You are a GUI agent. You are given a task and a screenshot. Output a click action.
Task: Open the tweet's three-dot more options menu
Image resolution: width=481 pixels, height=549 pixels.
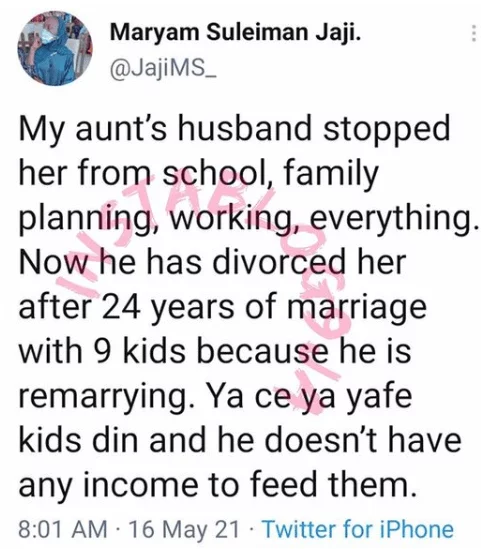pyautogui.click(x=473, y=34)
